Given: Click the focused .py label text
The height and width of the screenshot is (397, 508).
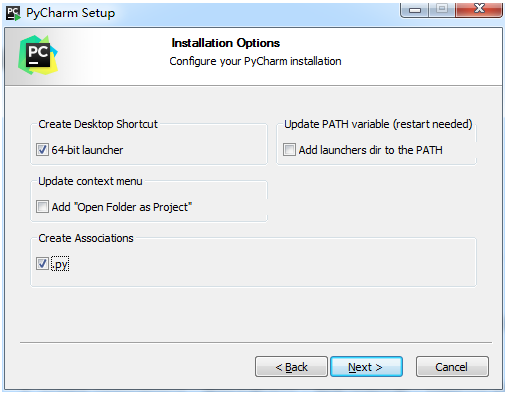Looking at the screenshot, I should [x=60, y=264].
